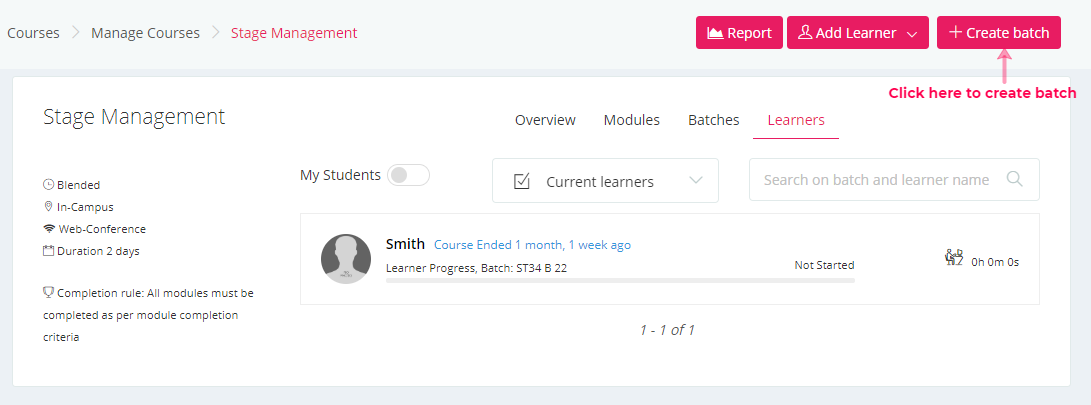This screenshot has height=405, width=1091.
Task: Click the Report chart icon
Action: 715,33
